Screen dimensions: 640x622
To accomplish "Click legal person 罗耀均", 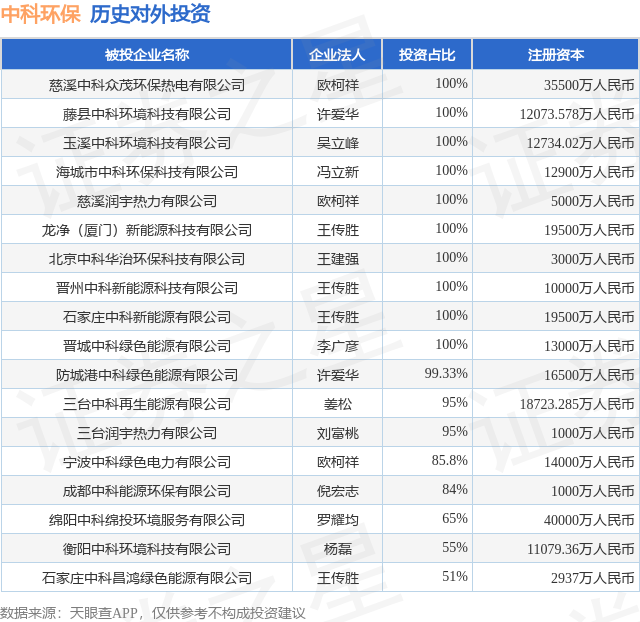I will point(338,520).
